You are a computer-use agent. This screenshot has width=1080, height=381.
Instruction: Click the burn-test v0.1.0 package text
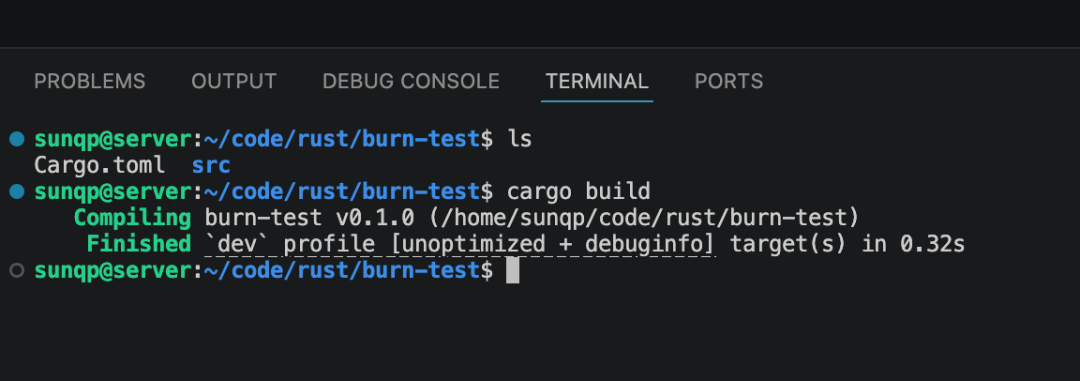(309, 218)
